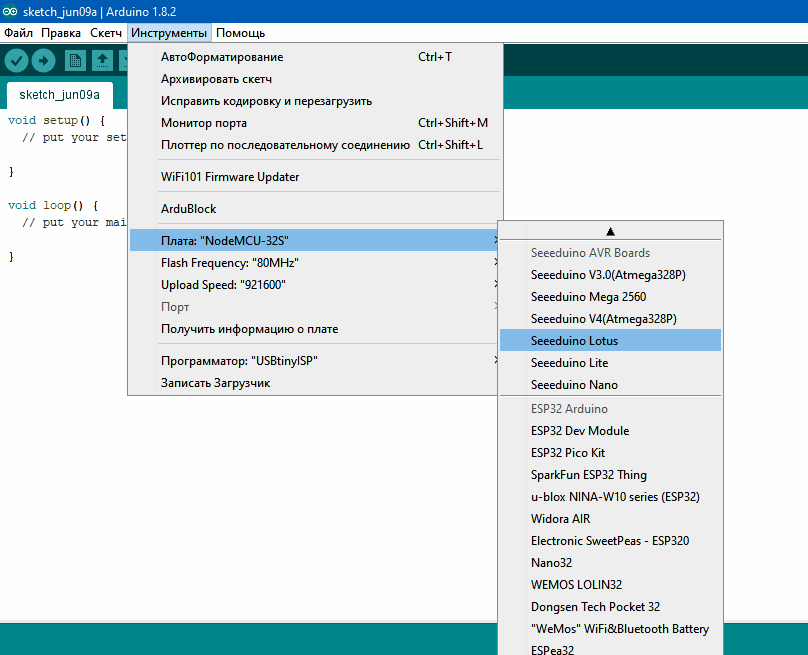Select the Seeeduino Lotus board

tap(574, 341)
